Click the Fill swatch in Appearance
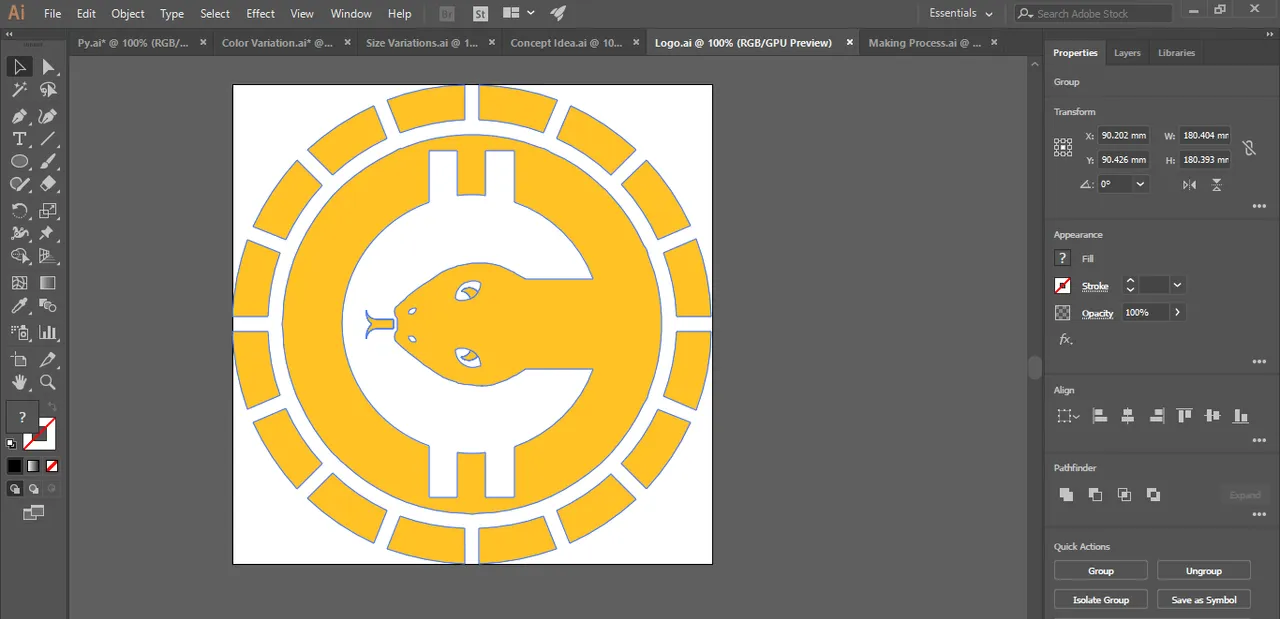Image resolution: width=1280 pixels, height=619 pixels. point(1063,258)
